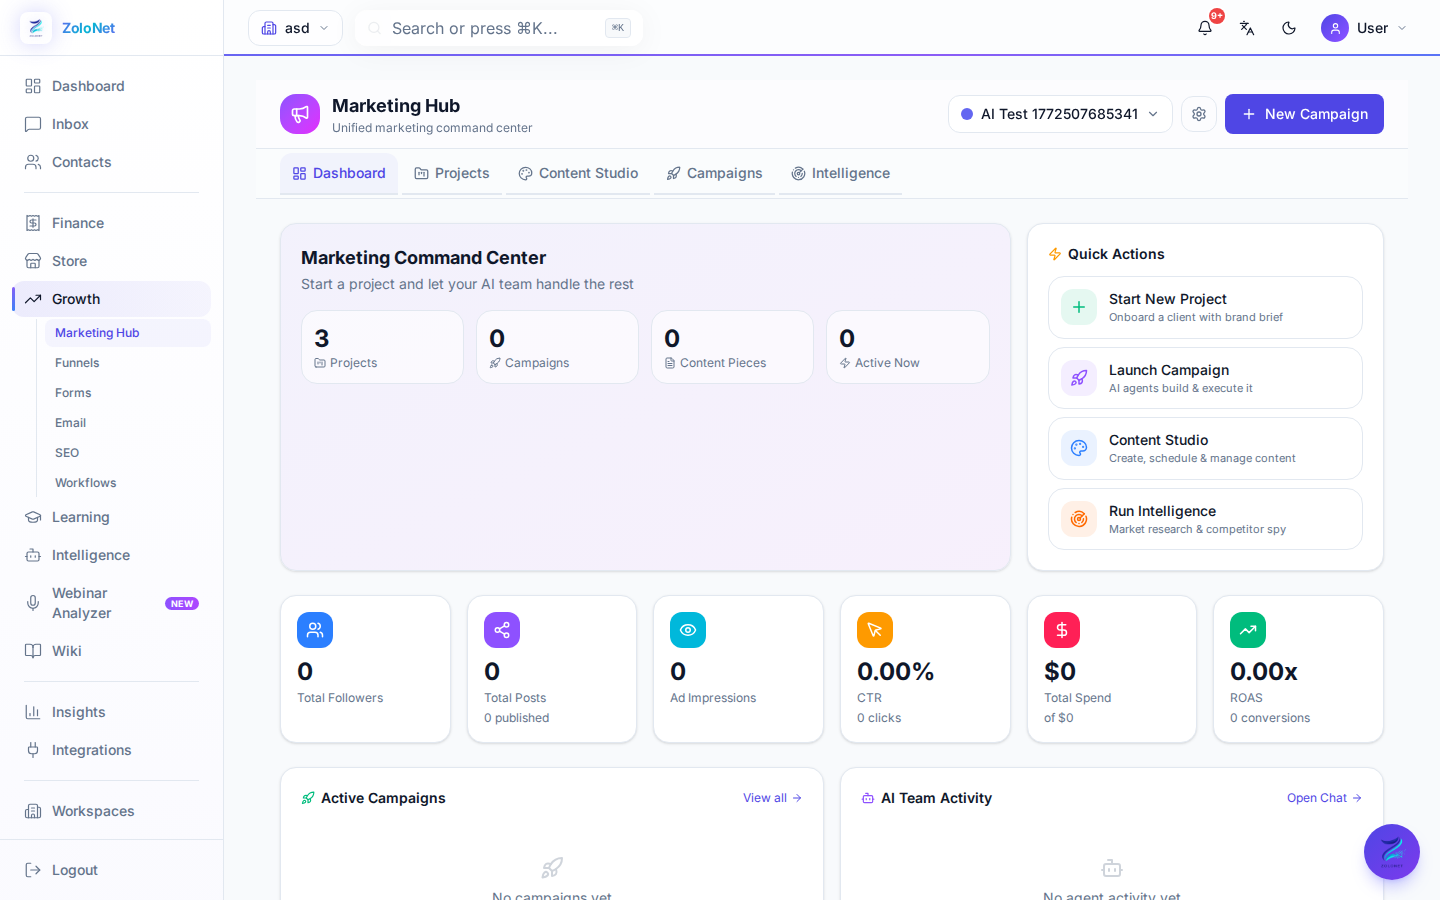Open Marketing Hub settings gear

tap(1199, 114)
